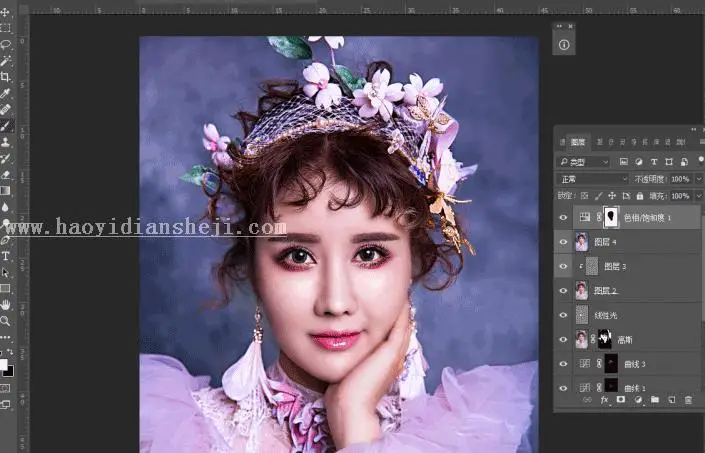
Task: Filter layers by pixel layers
Action: [x=624, y=162]
